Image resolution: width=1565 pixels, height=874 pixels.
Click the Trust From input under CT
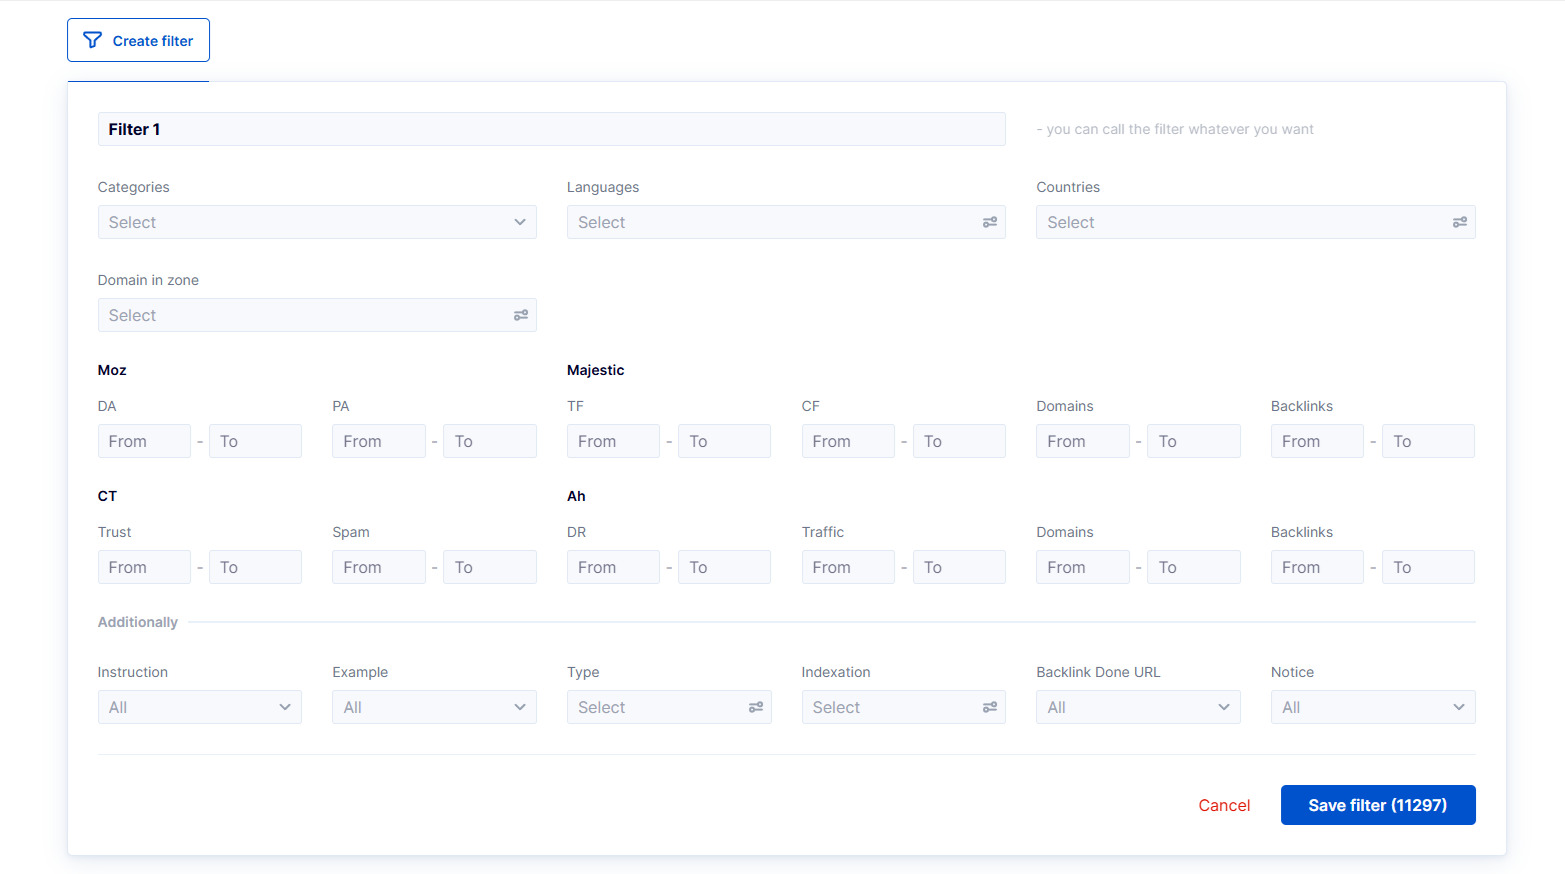coord(144,567)
